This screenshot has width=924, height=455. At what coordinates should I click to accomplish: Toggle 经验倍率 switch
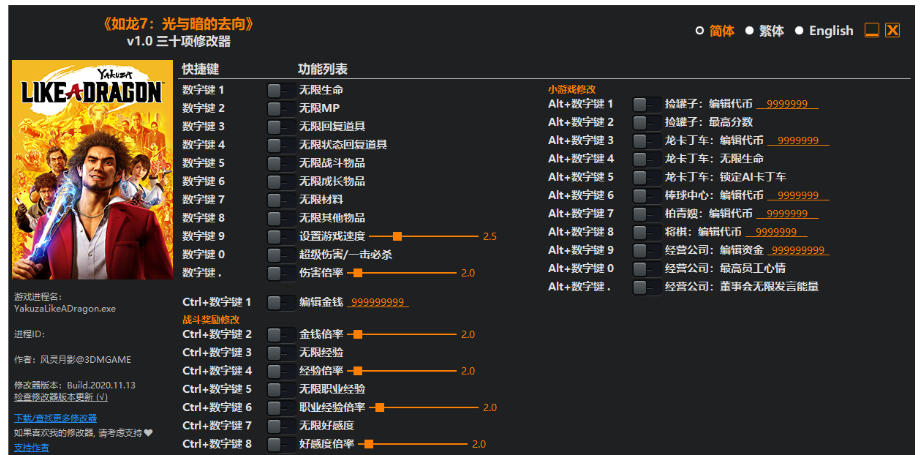(280, 371)
